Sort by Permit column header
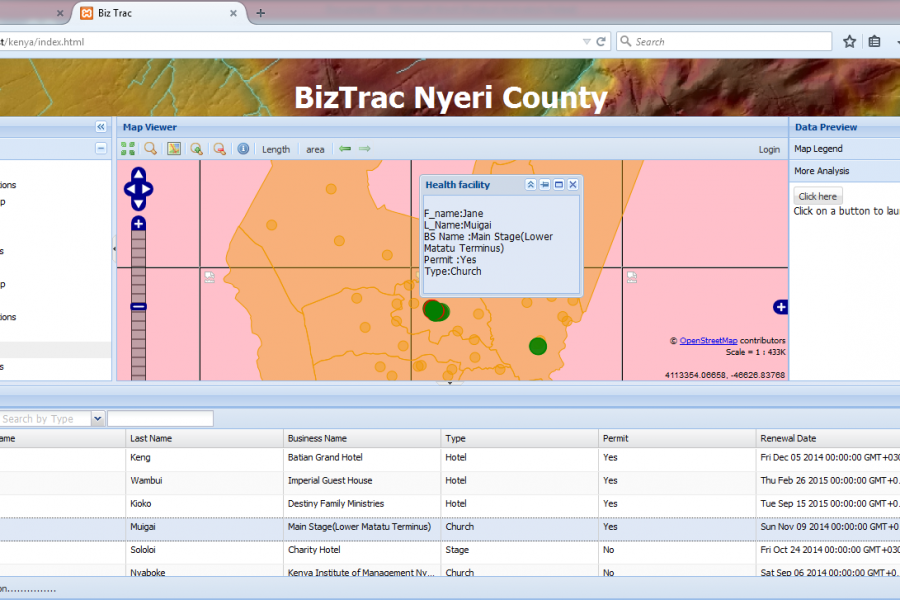900x600 pixels. pyautogui.click(x=677, y=438)
